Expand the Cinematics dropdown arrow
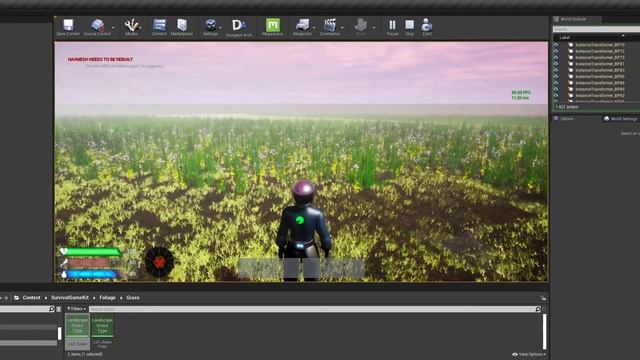 pyautogui.click(x=342, y=28)
